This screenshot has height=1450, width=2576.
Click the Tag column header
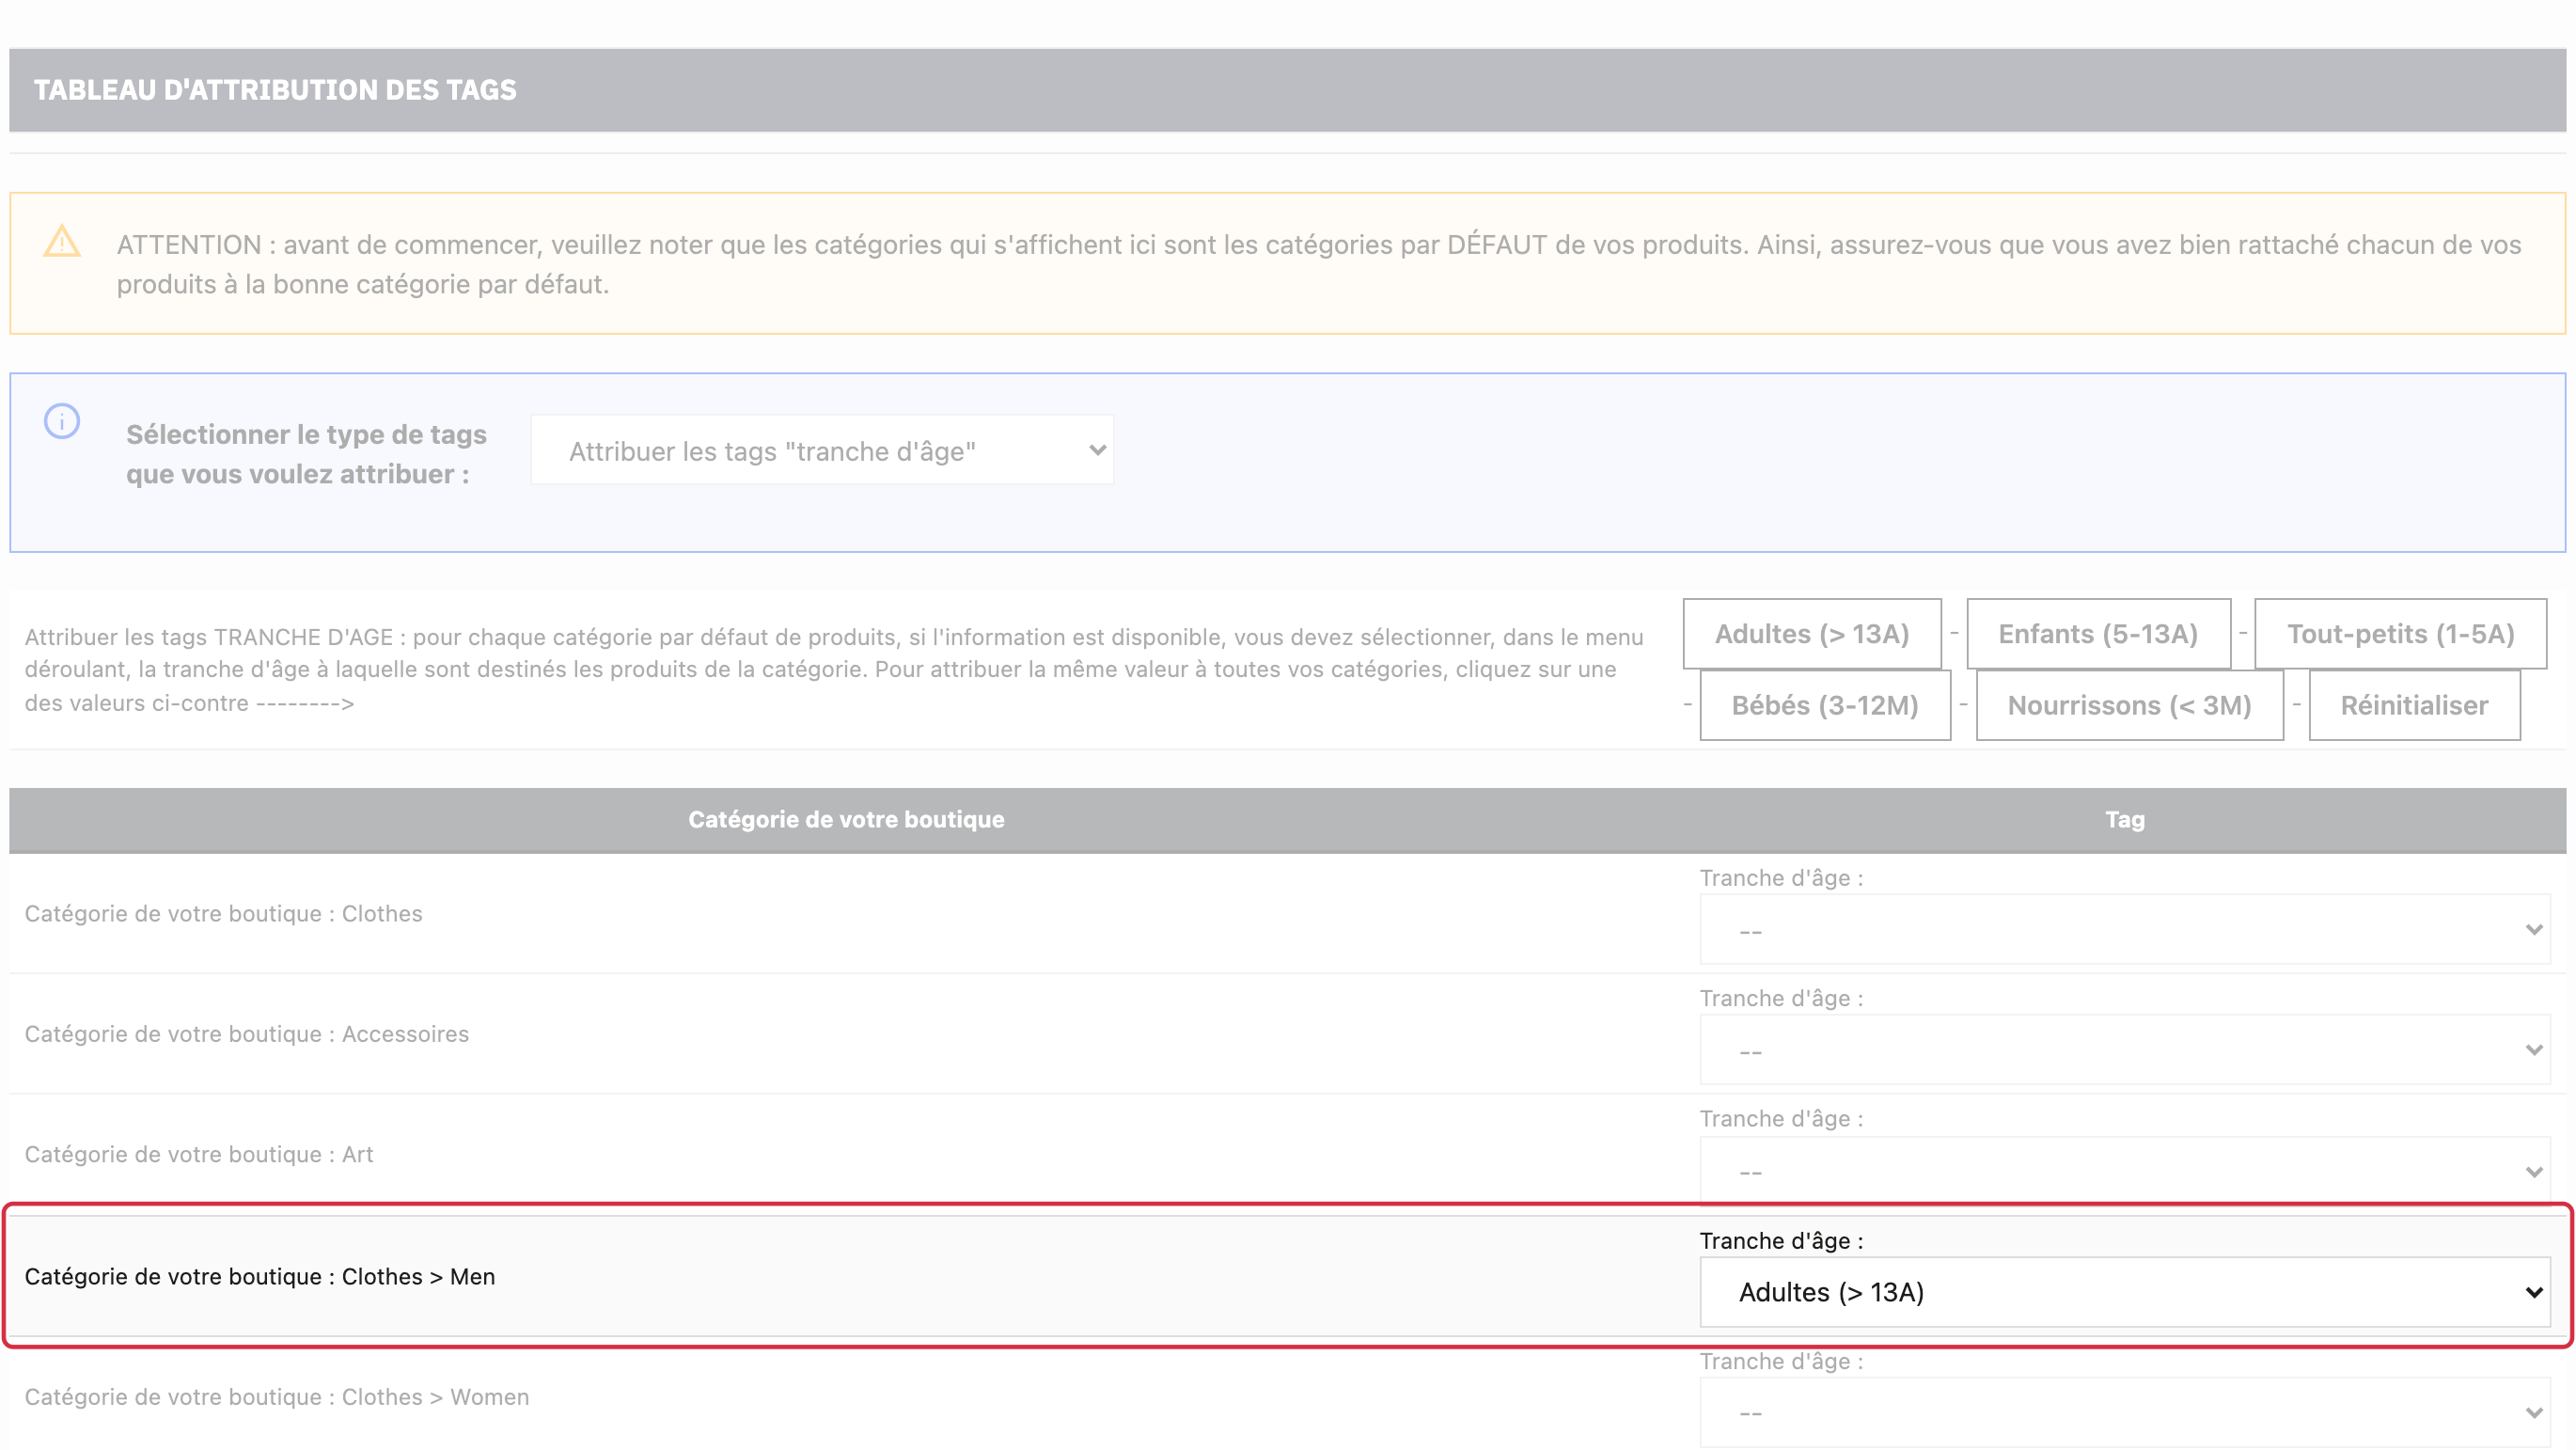pyautogui.click(x=2125, y=820)
